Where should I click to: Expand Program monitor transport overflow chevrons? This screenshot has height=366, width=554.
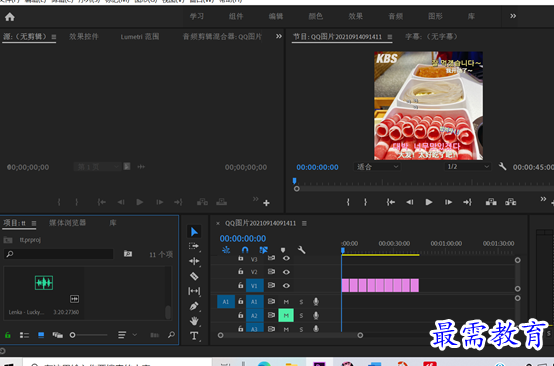pyautogui.click(x=543, y=199)
